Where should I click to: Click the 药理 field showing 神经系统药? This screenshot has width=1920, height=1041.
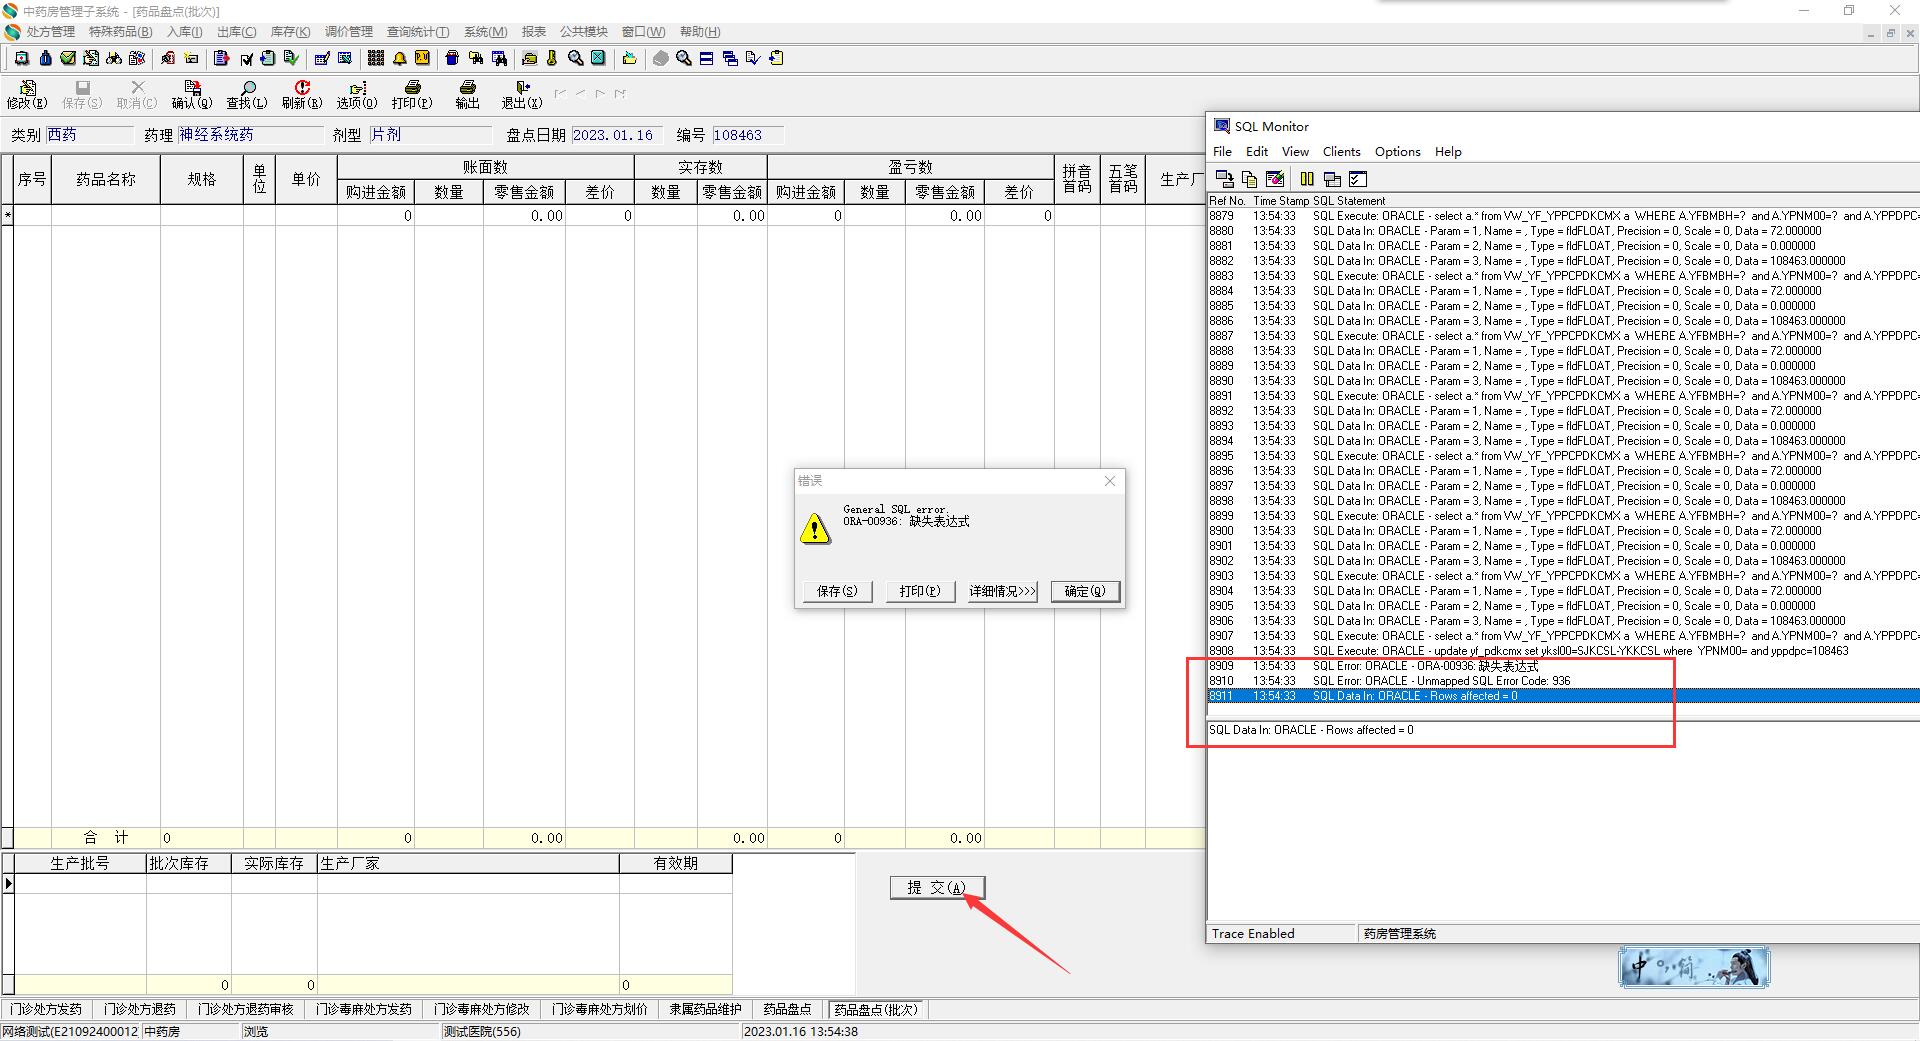coord(251,135)
